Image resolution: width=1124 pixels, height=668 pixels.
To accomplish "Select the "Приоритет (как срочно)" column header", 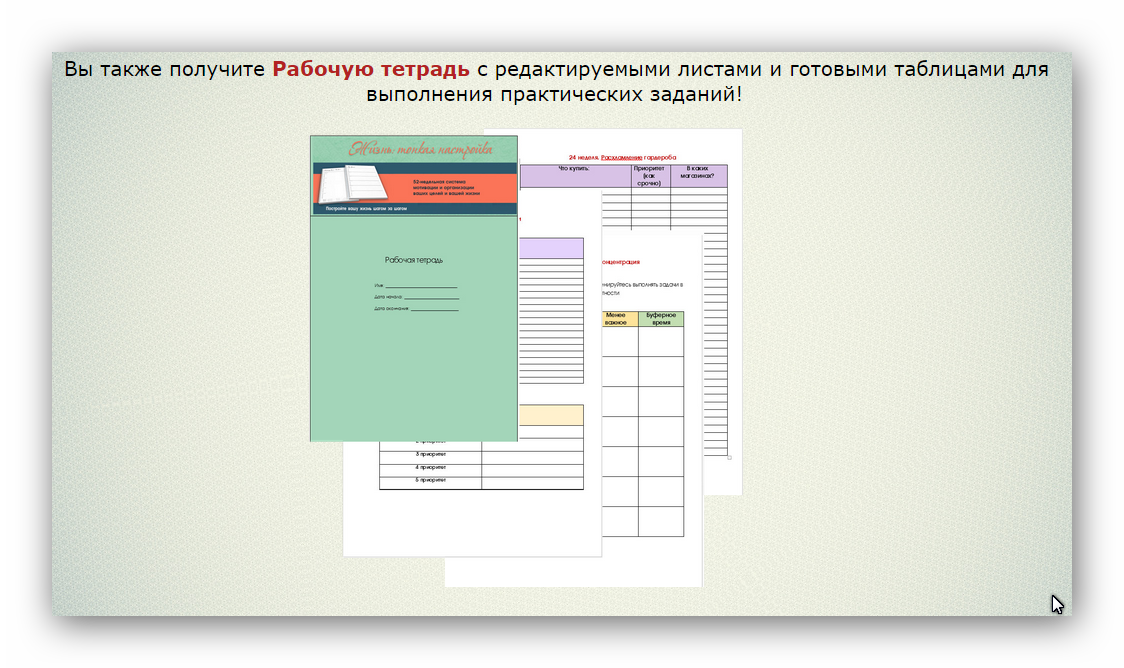I will coord(650,176).
